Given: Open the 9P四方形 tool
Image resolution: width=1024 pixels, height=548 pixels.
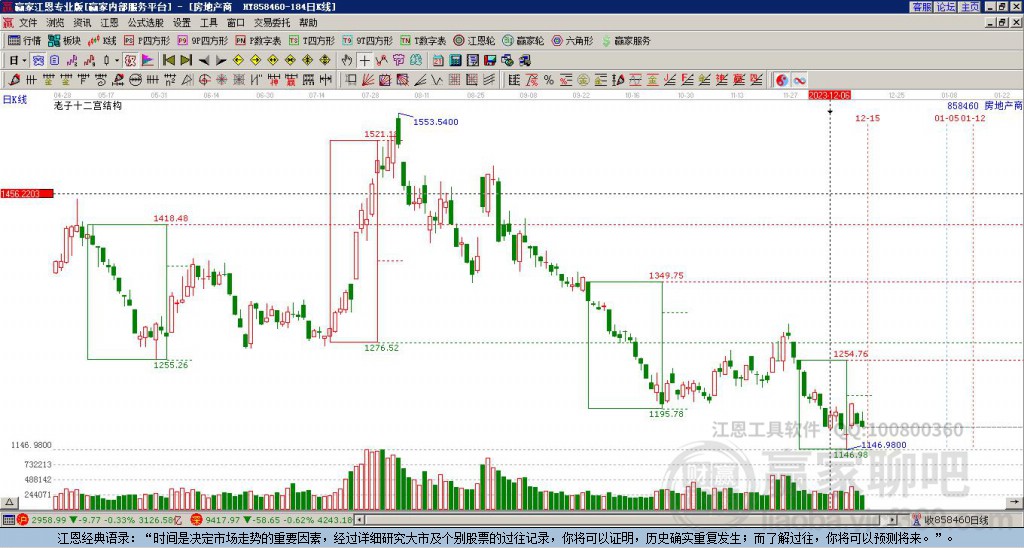Looking at the screenshot, I should (202, 40).
